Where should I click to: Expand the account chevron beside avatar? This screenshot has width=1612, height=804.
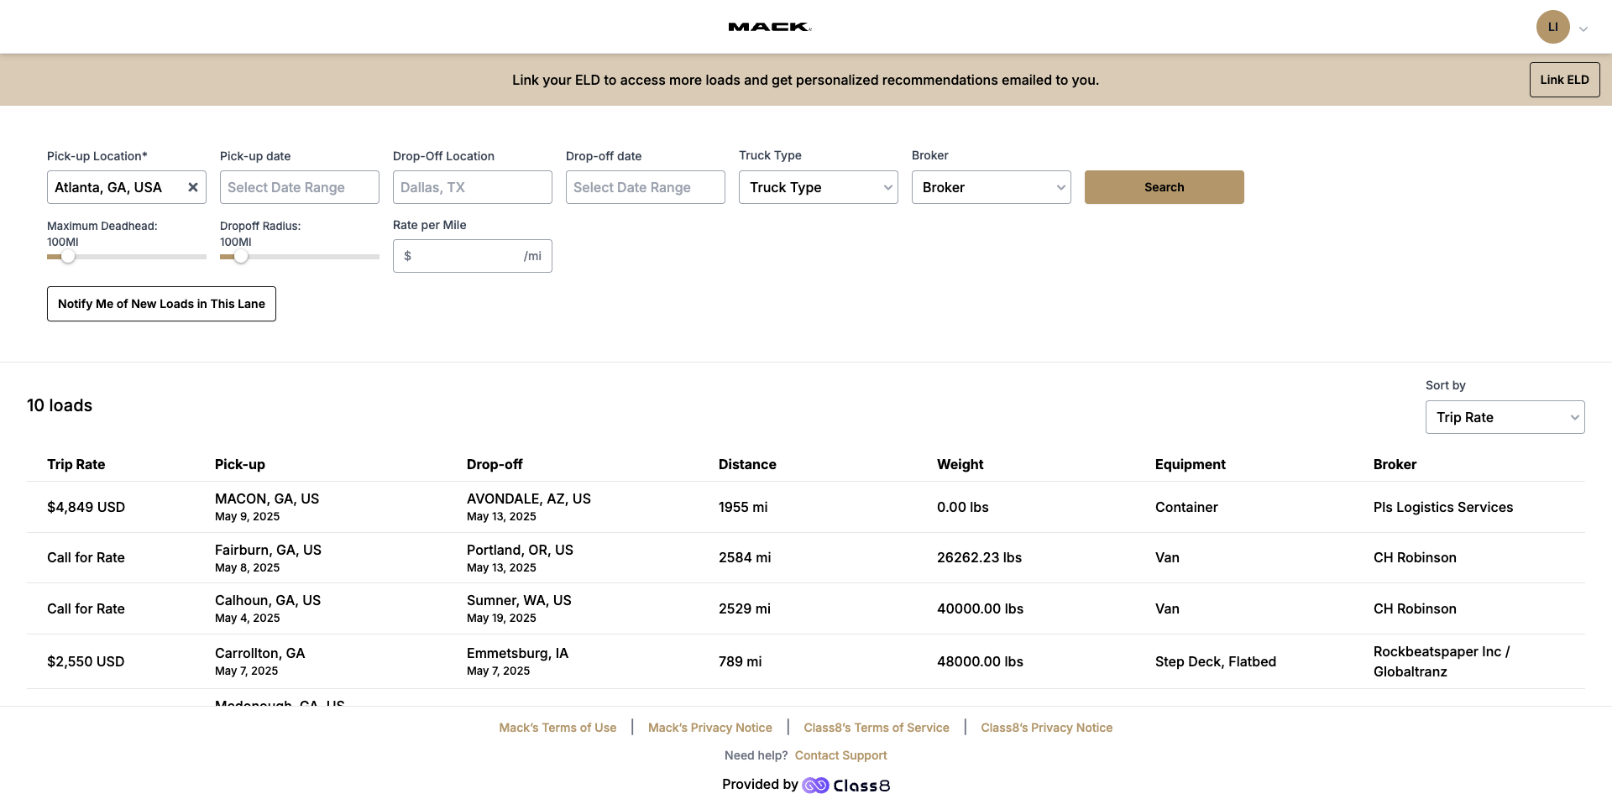tap(1583, 29)
